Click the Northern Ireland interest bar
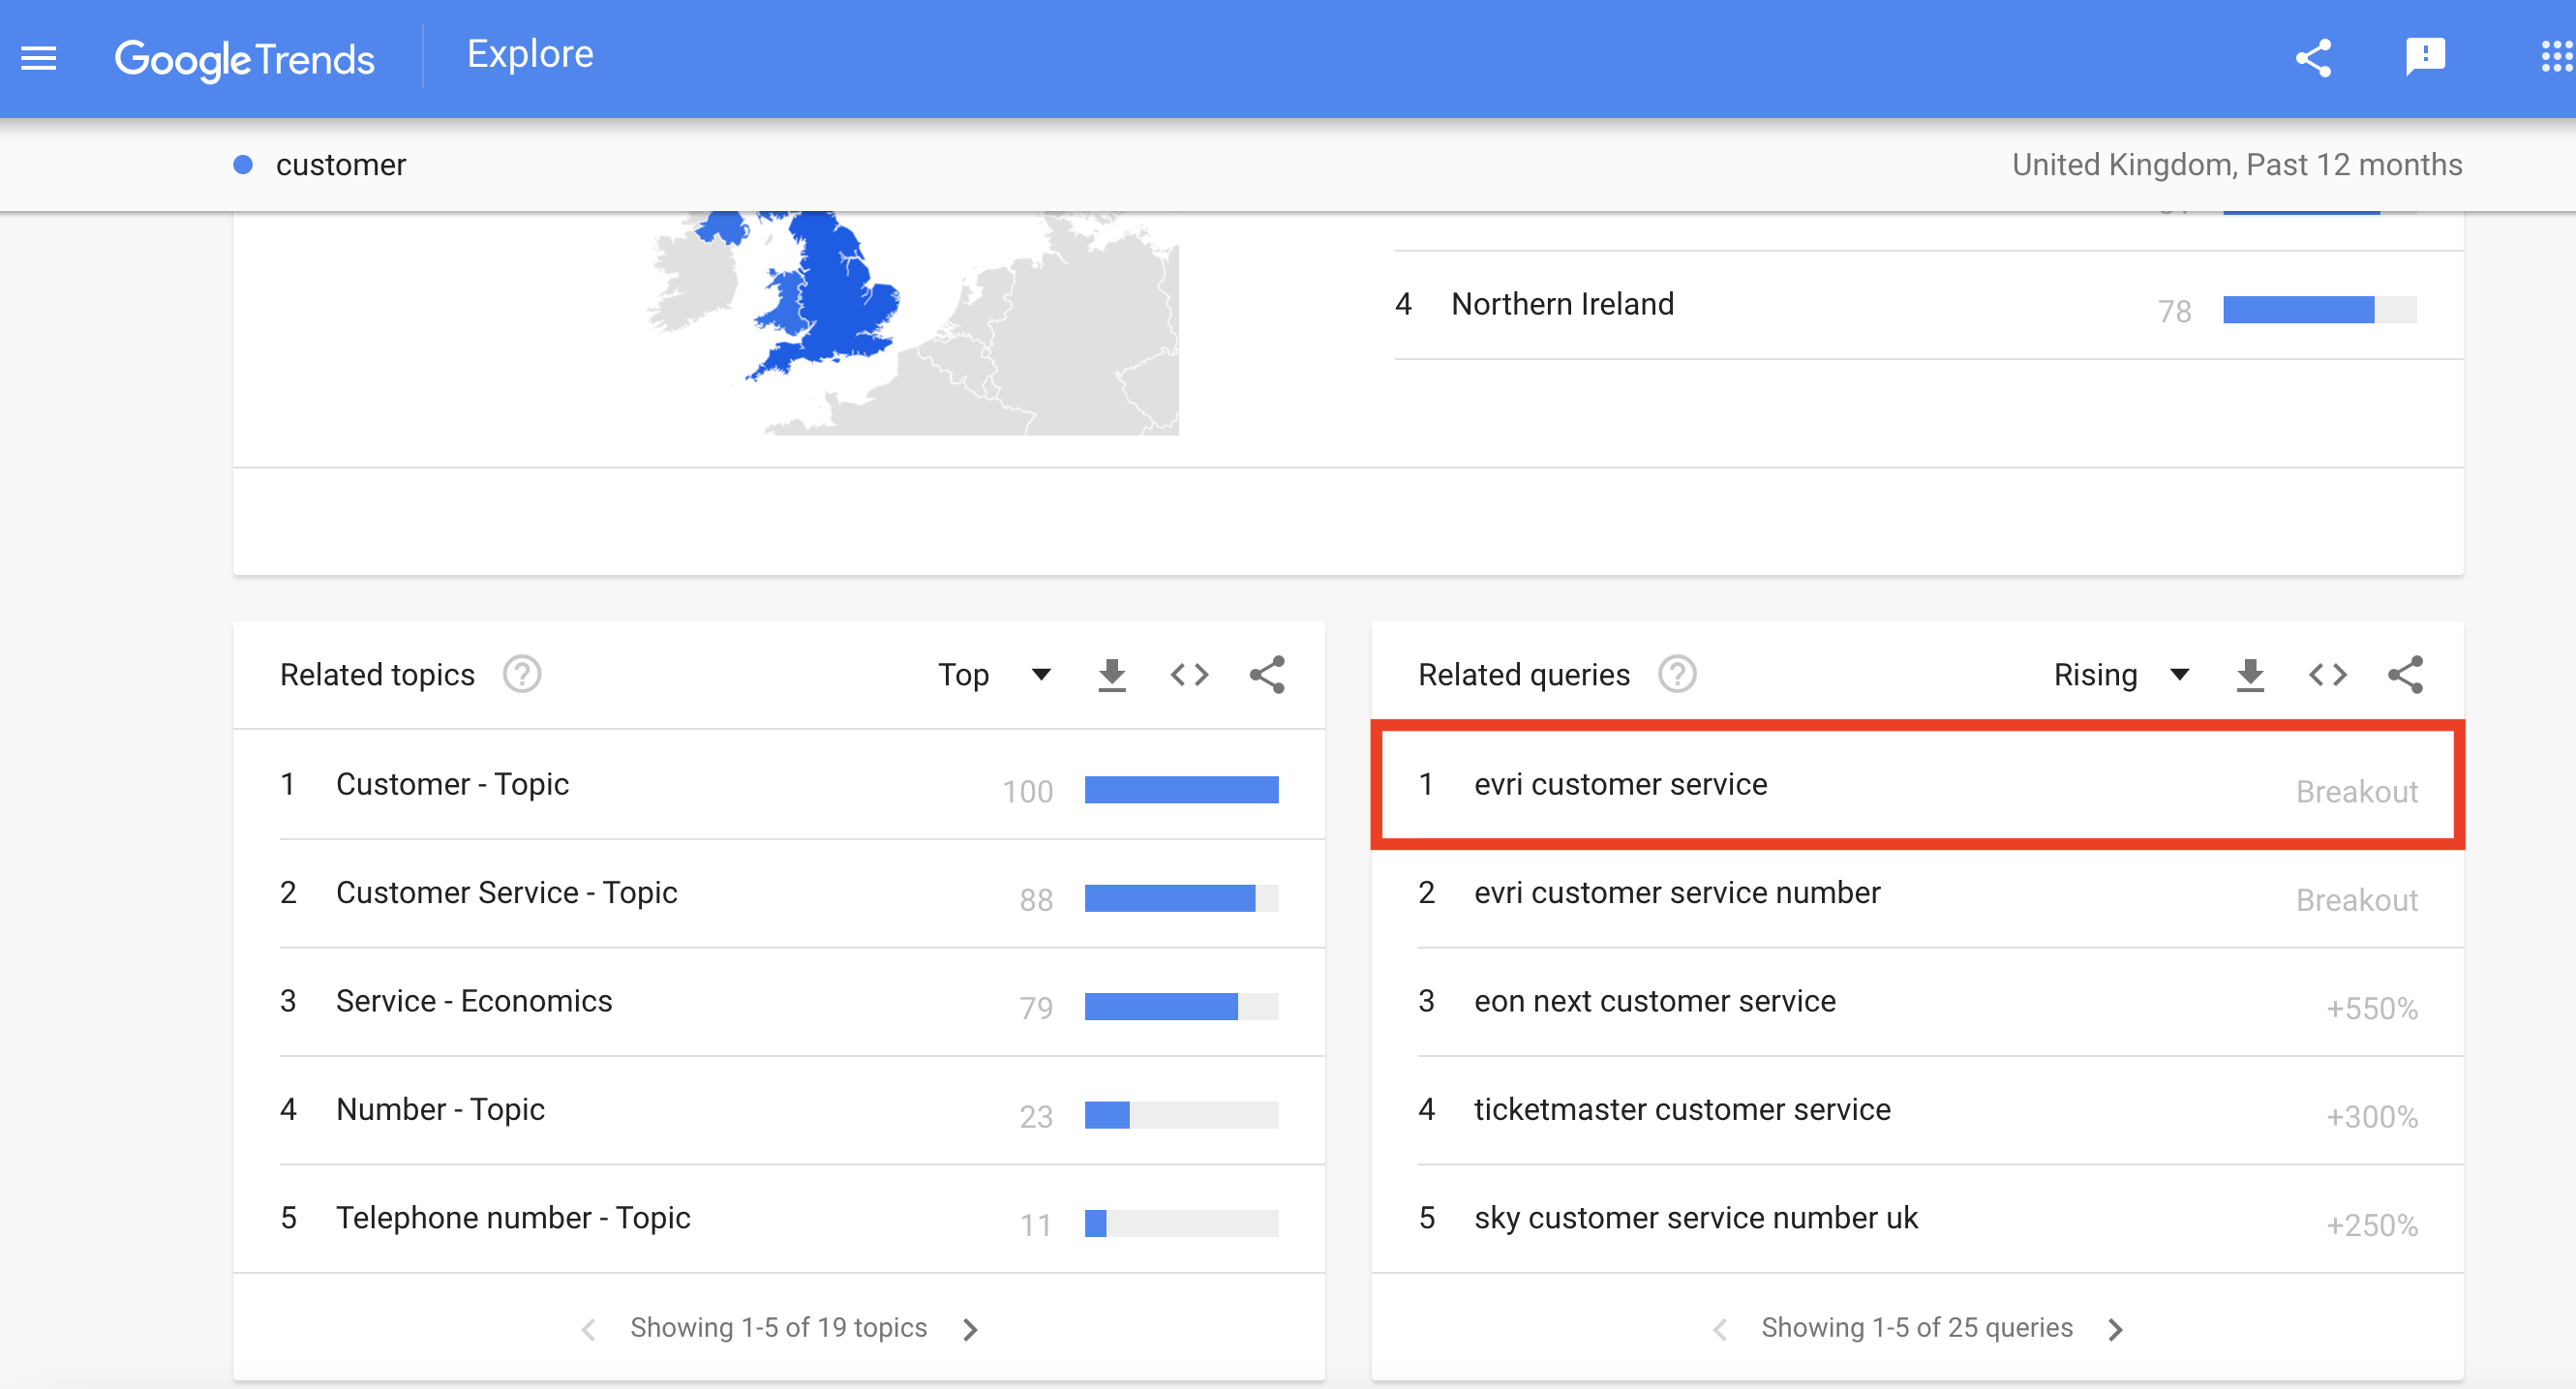2576x1389 pixels. pos(2319,310)
